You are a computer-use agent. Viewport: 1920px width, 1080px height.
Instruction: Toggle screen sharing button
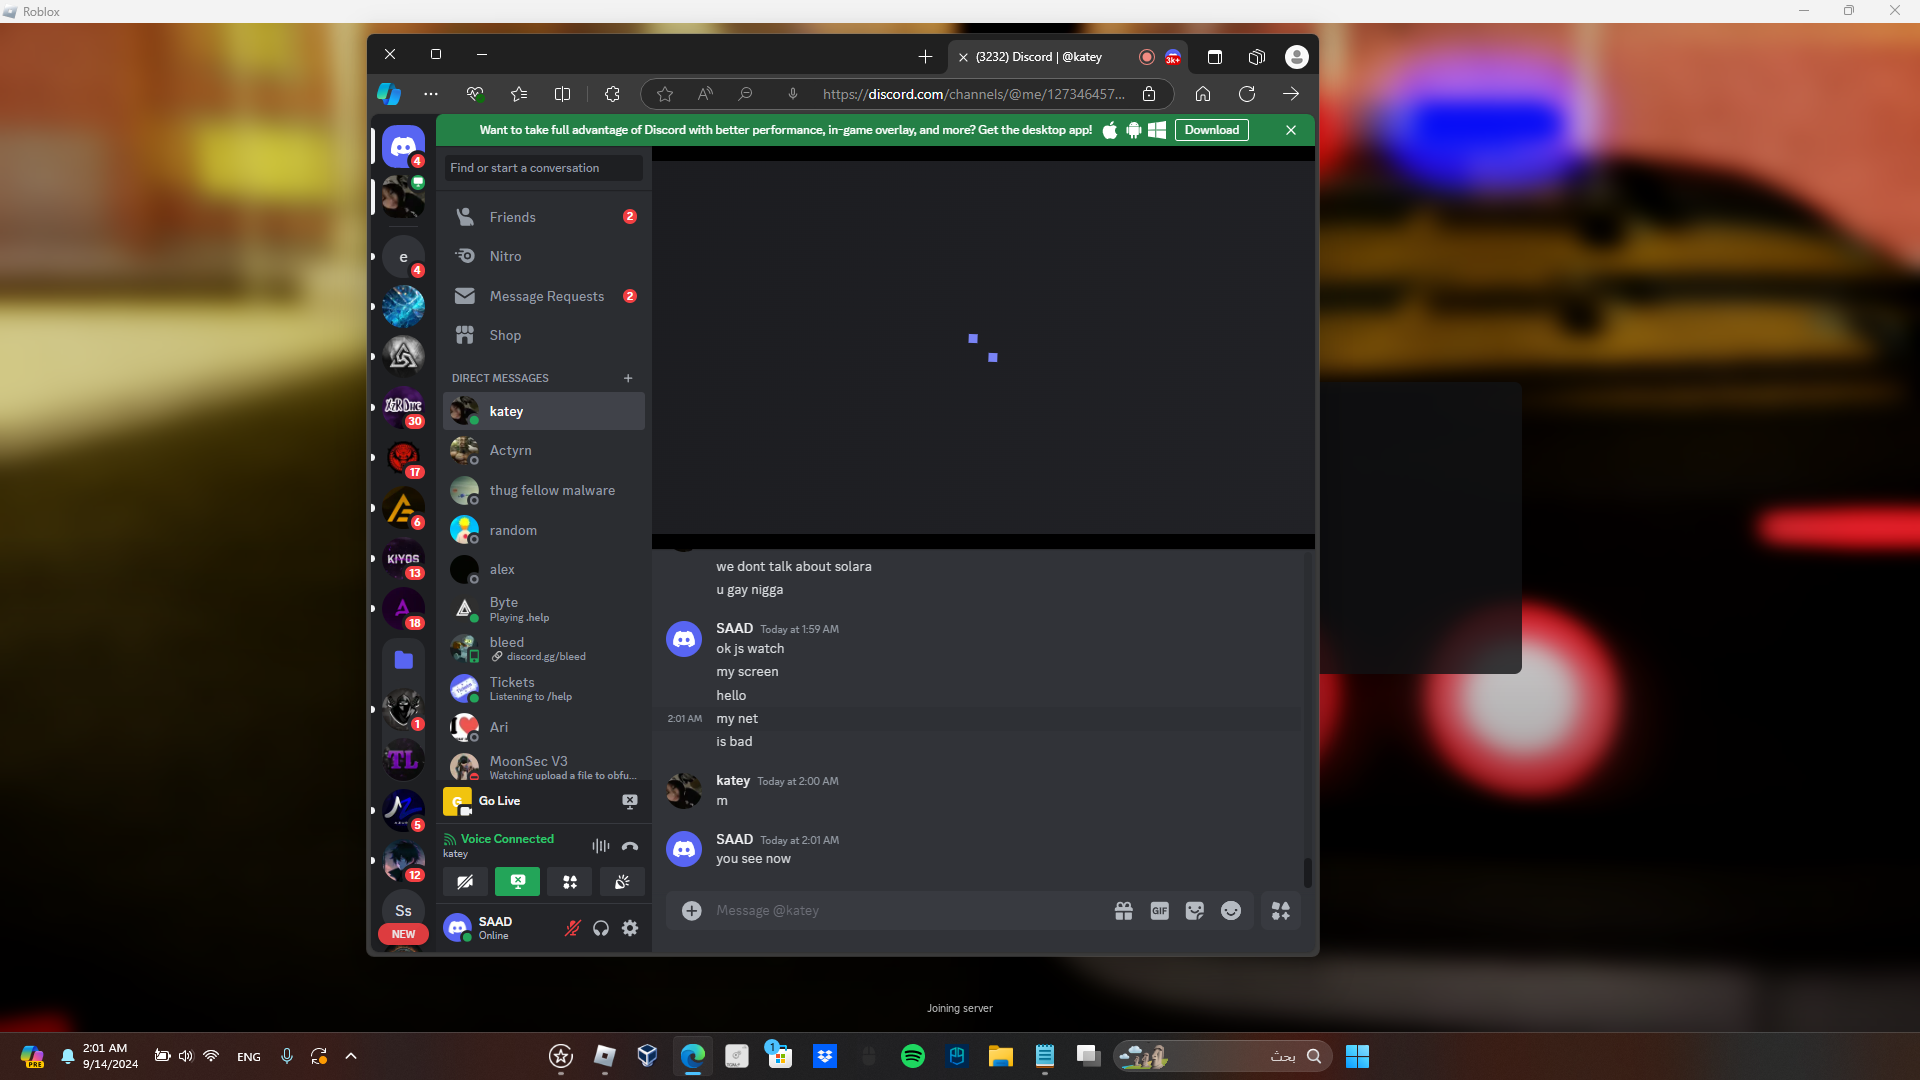(x=517, y=882)
